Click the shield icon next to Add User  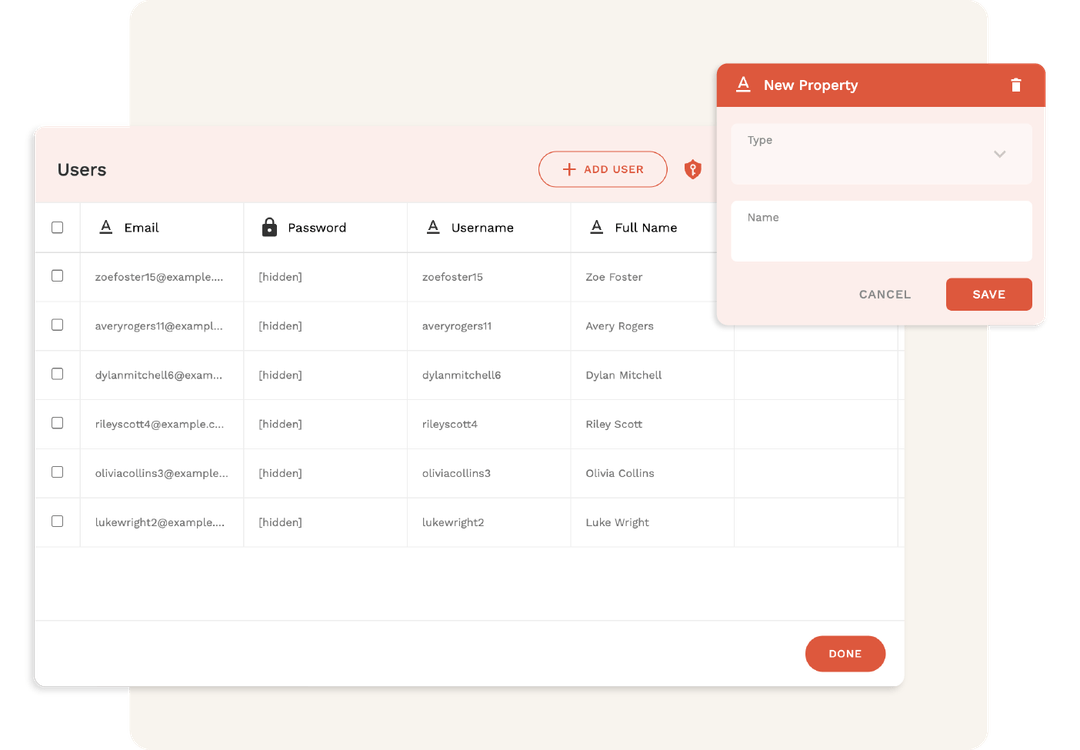[x=692, y=169]
